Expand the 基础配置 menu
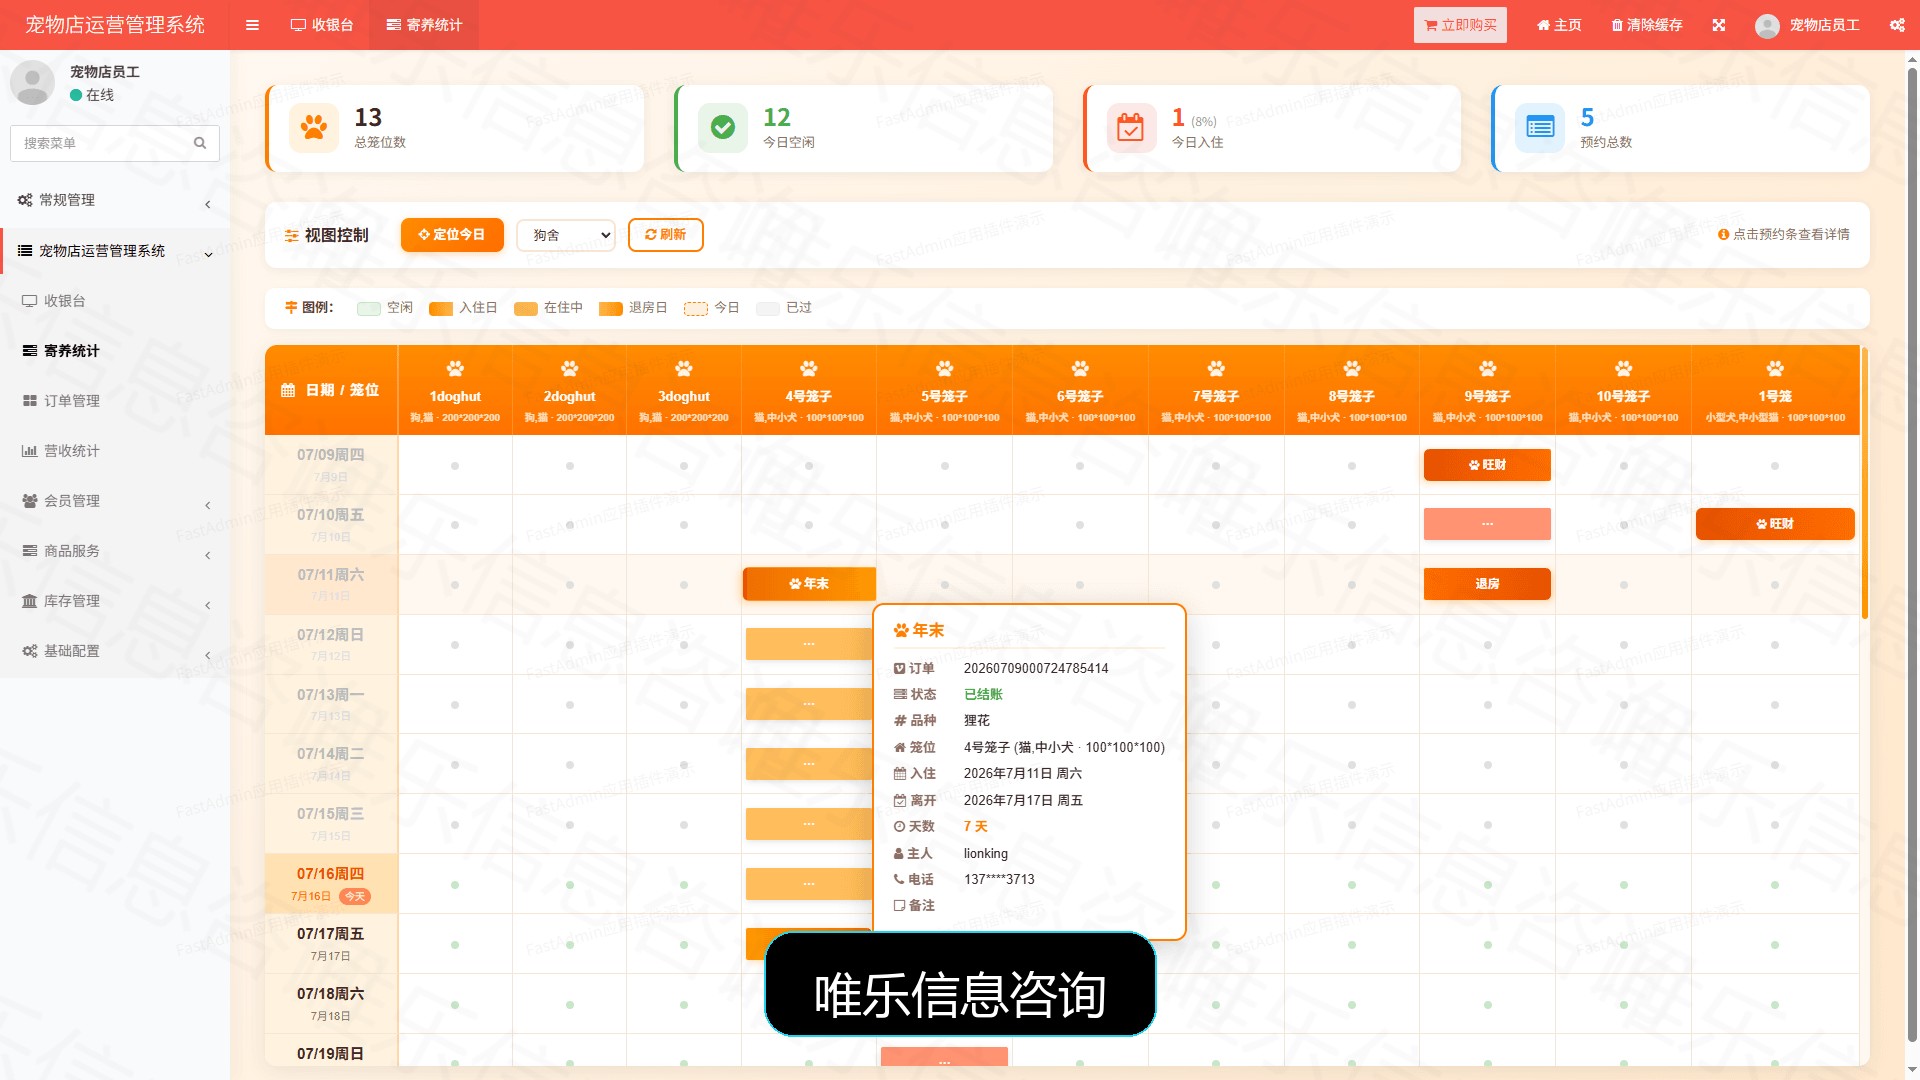This screenshot has width=1920, height=1080. 115,651
